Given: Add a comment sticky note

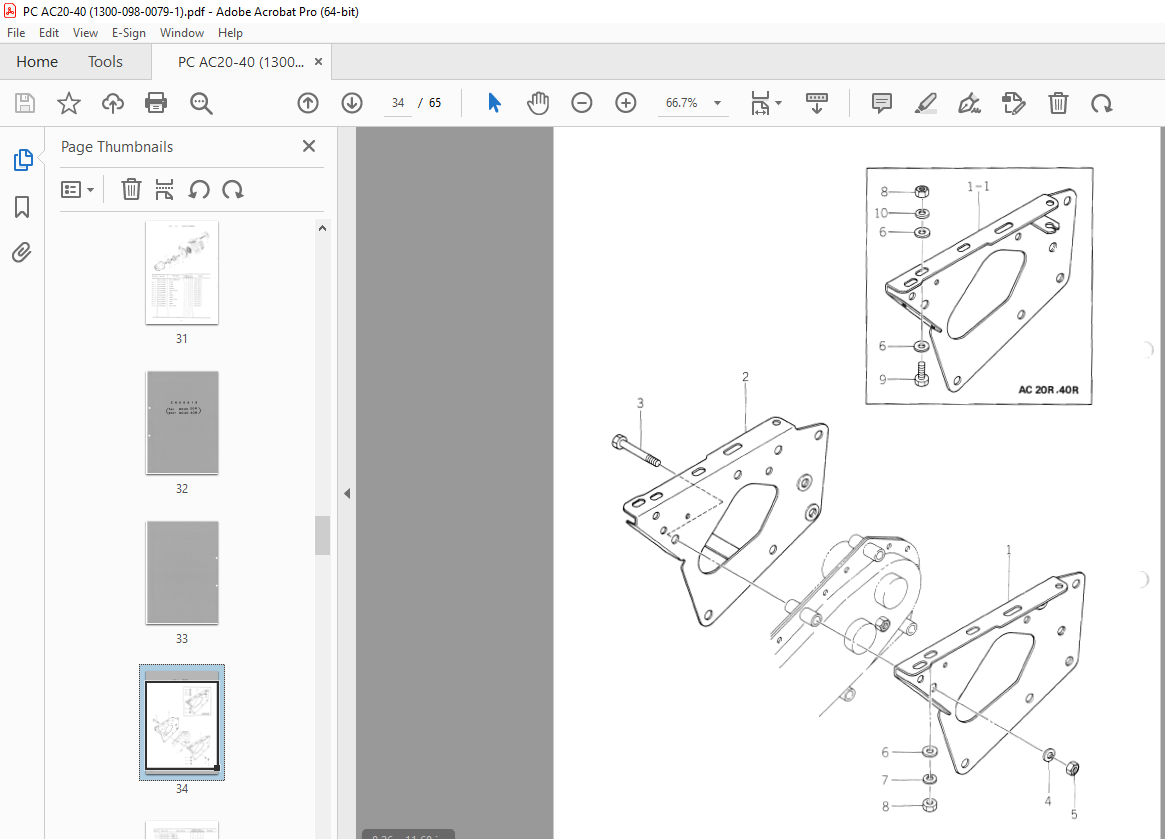Looking at the screenshot, I should tap(881, 103).
